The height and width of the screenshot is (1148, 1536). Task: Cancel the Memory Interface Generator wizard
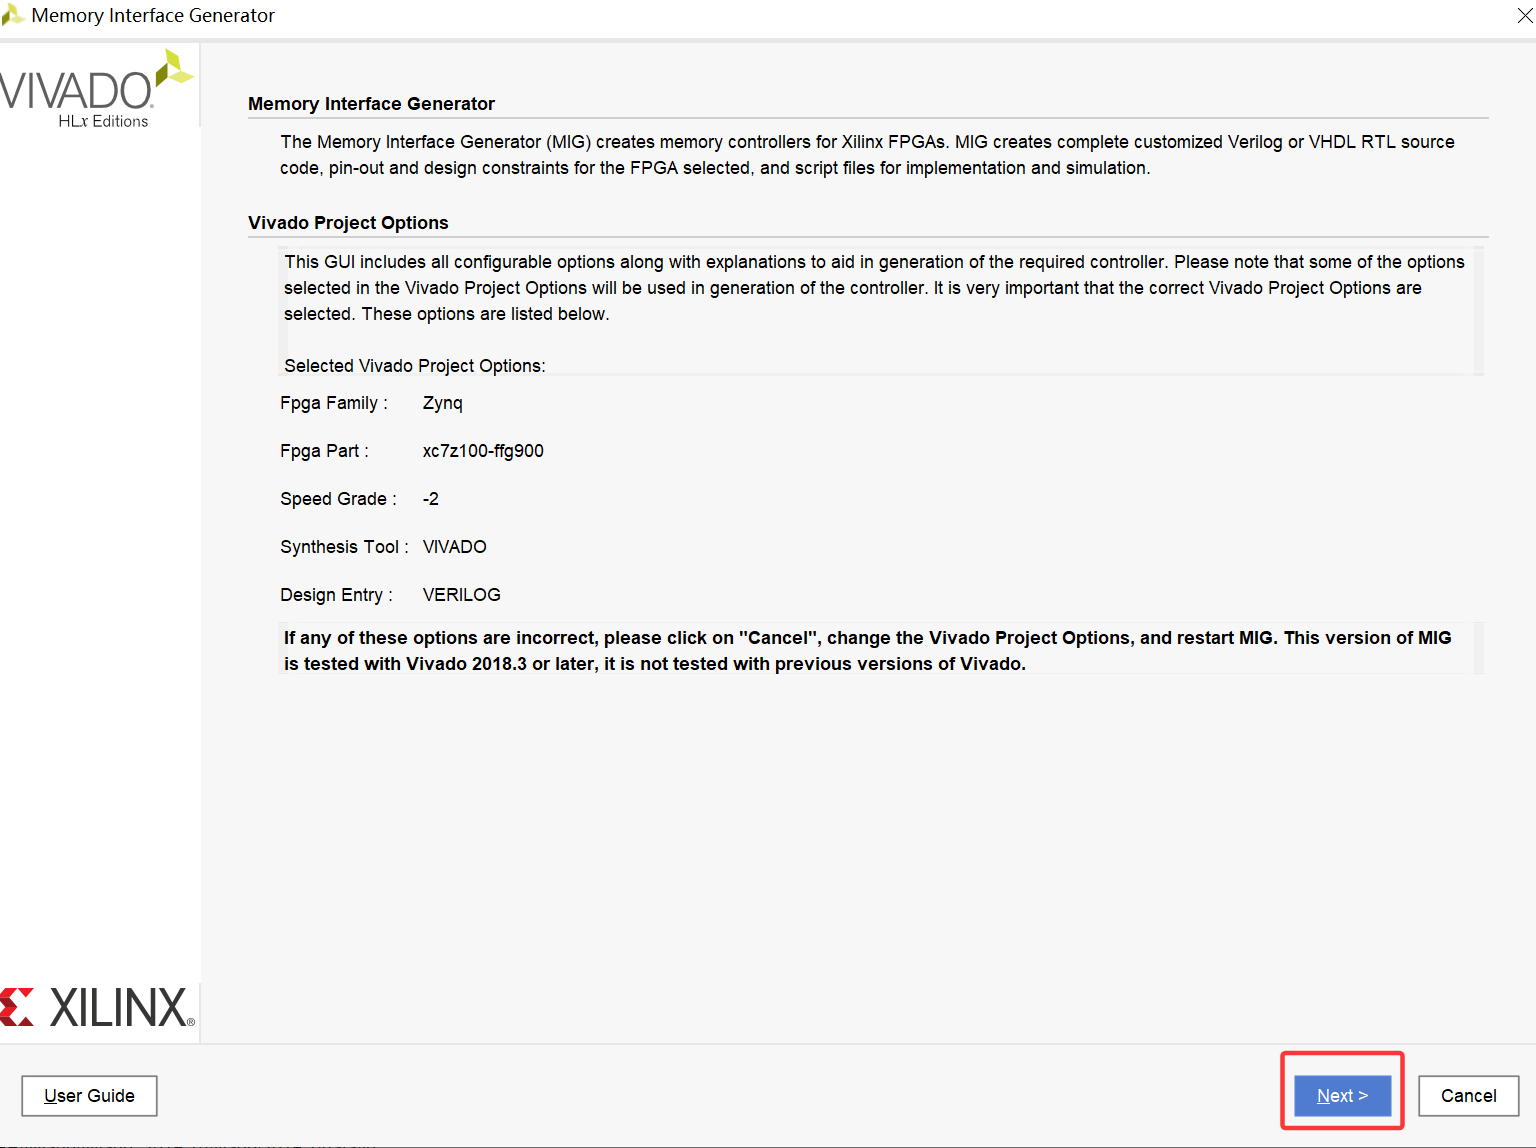point(1468,1095)
